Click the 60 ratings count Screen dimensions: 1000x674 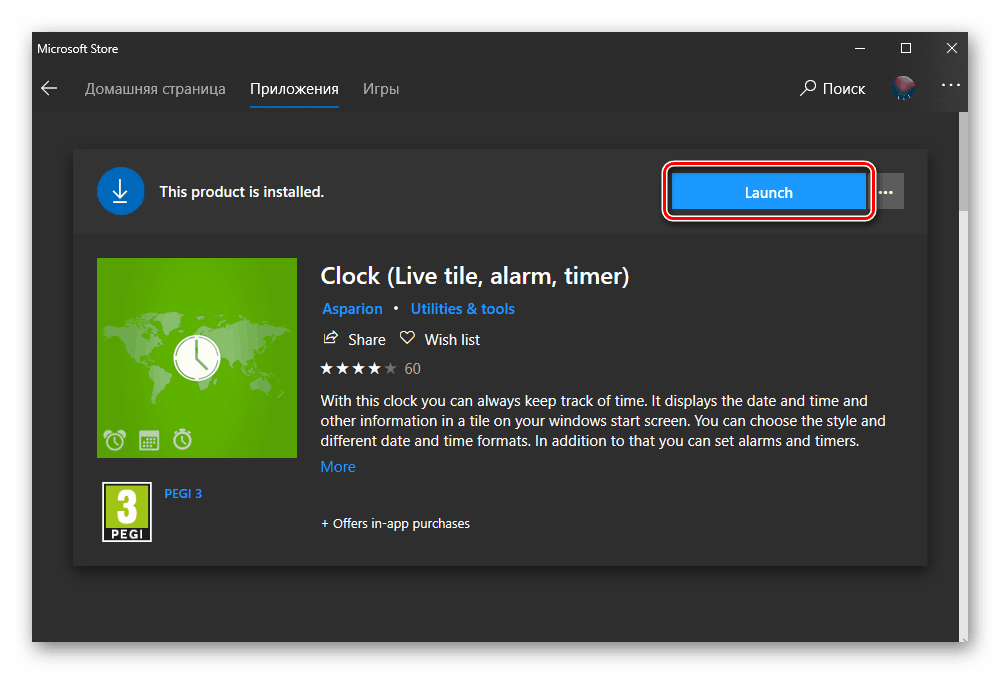(413, 369)
